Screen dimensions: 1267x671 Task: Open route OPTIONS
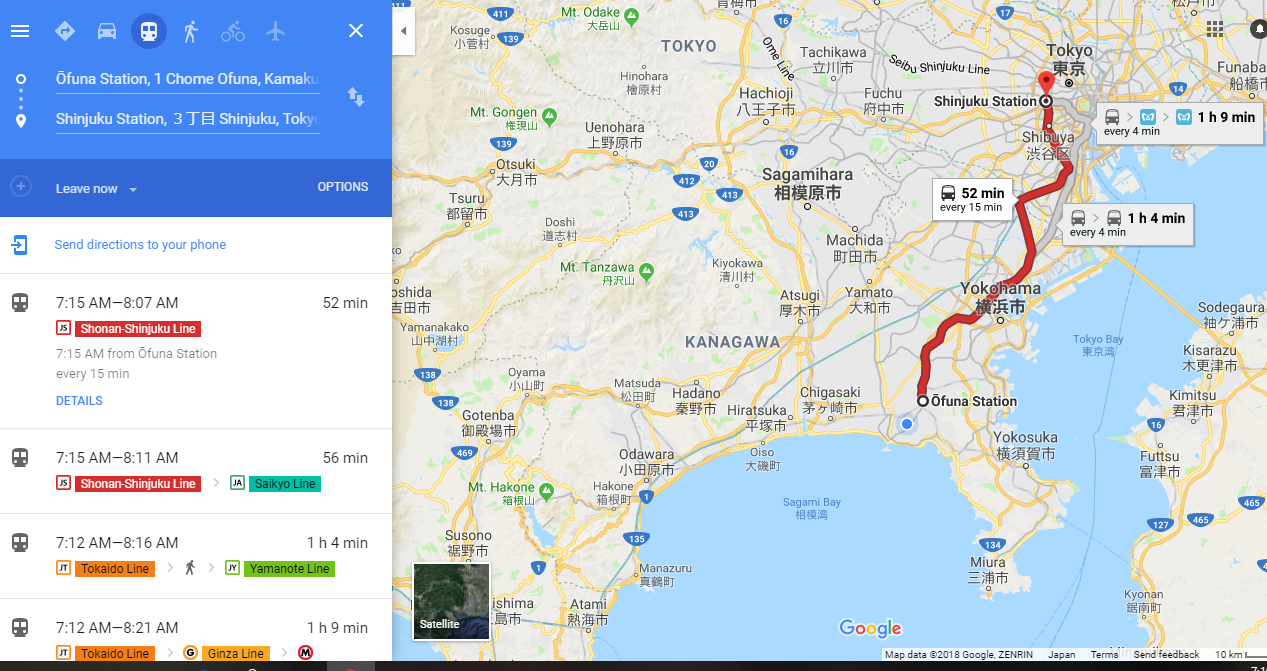343,187
